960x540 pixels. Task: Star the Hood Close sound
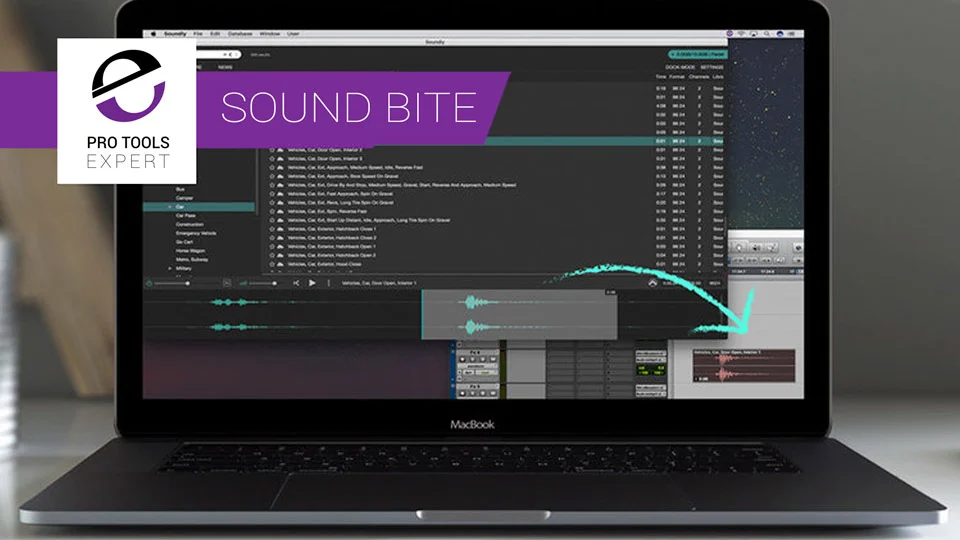click(272, 264)
